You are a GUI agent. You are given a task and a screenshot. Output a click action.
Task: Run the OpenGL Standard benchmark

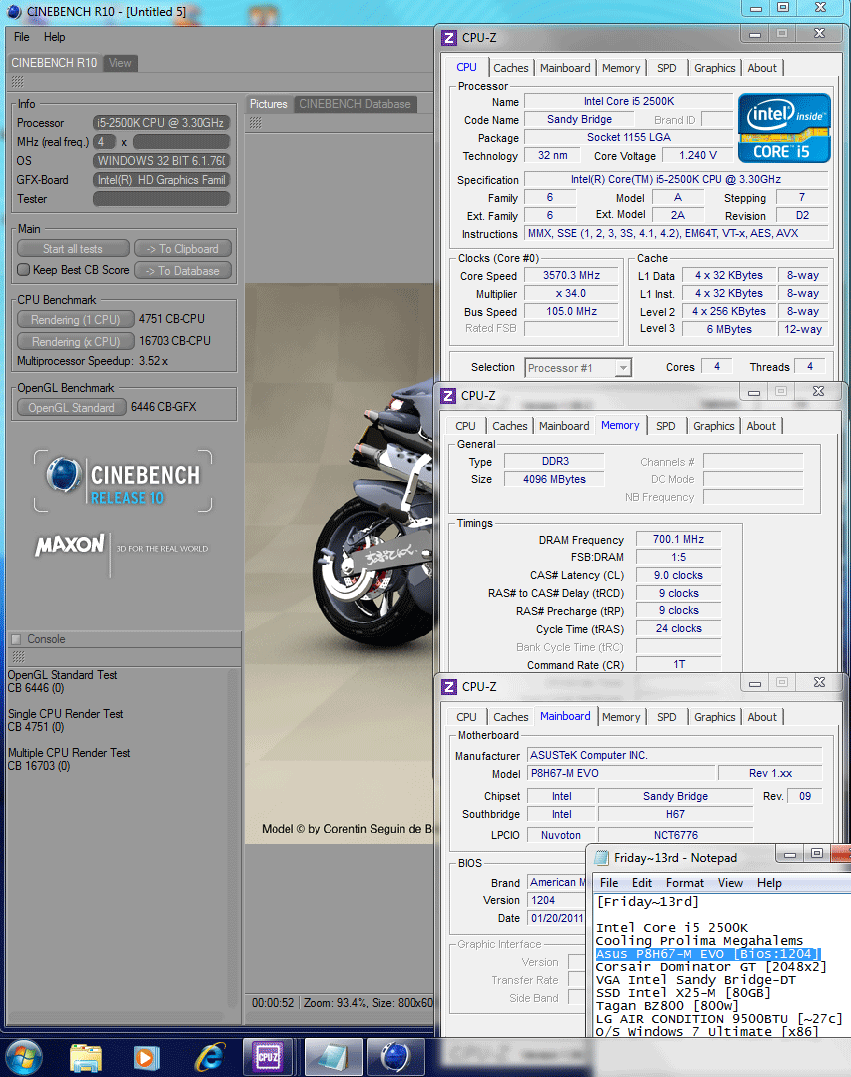(71, 407)
